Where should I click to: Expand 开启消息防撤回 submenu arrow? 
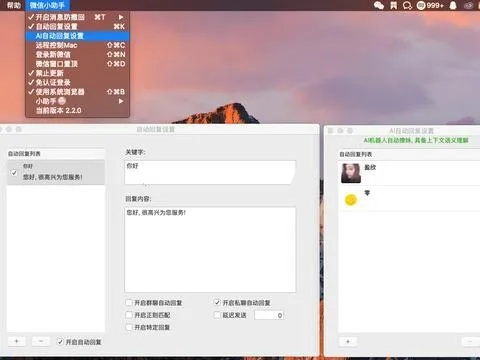[121, 17]
